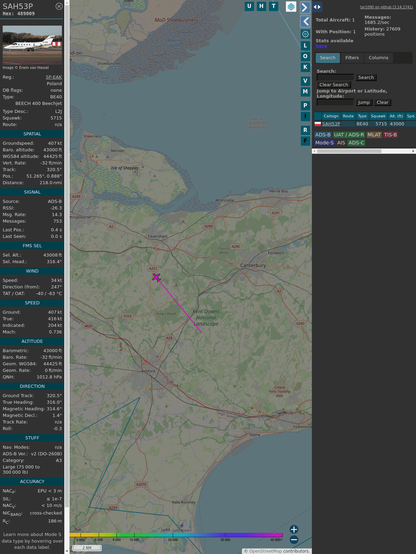
Task: Click the R map button
Action: [305, 130]
